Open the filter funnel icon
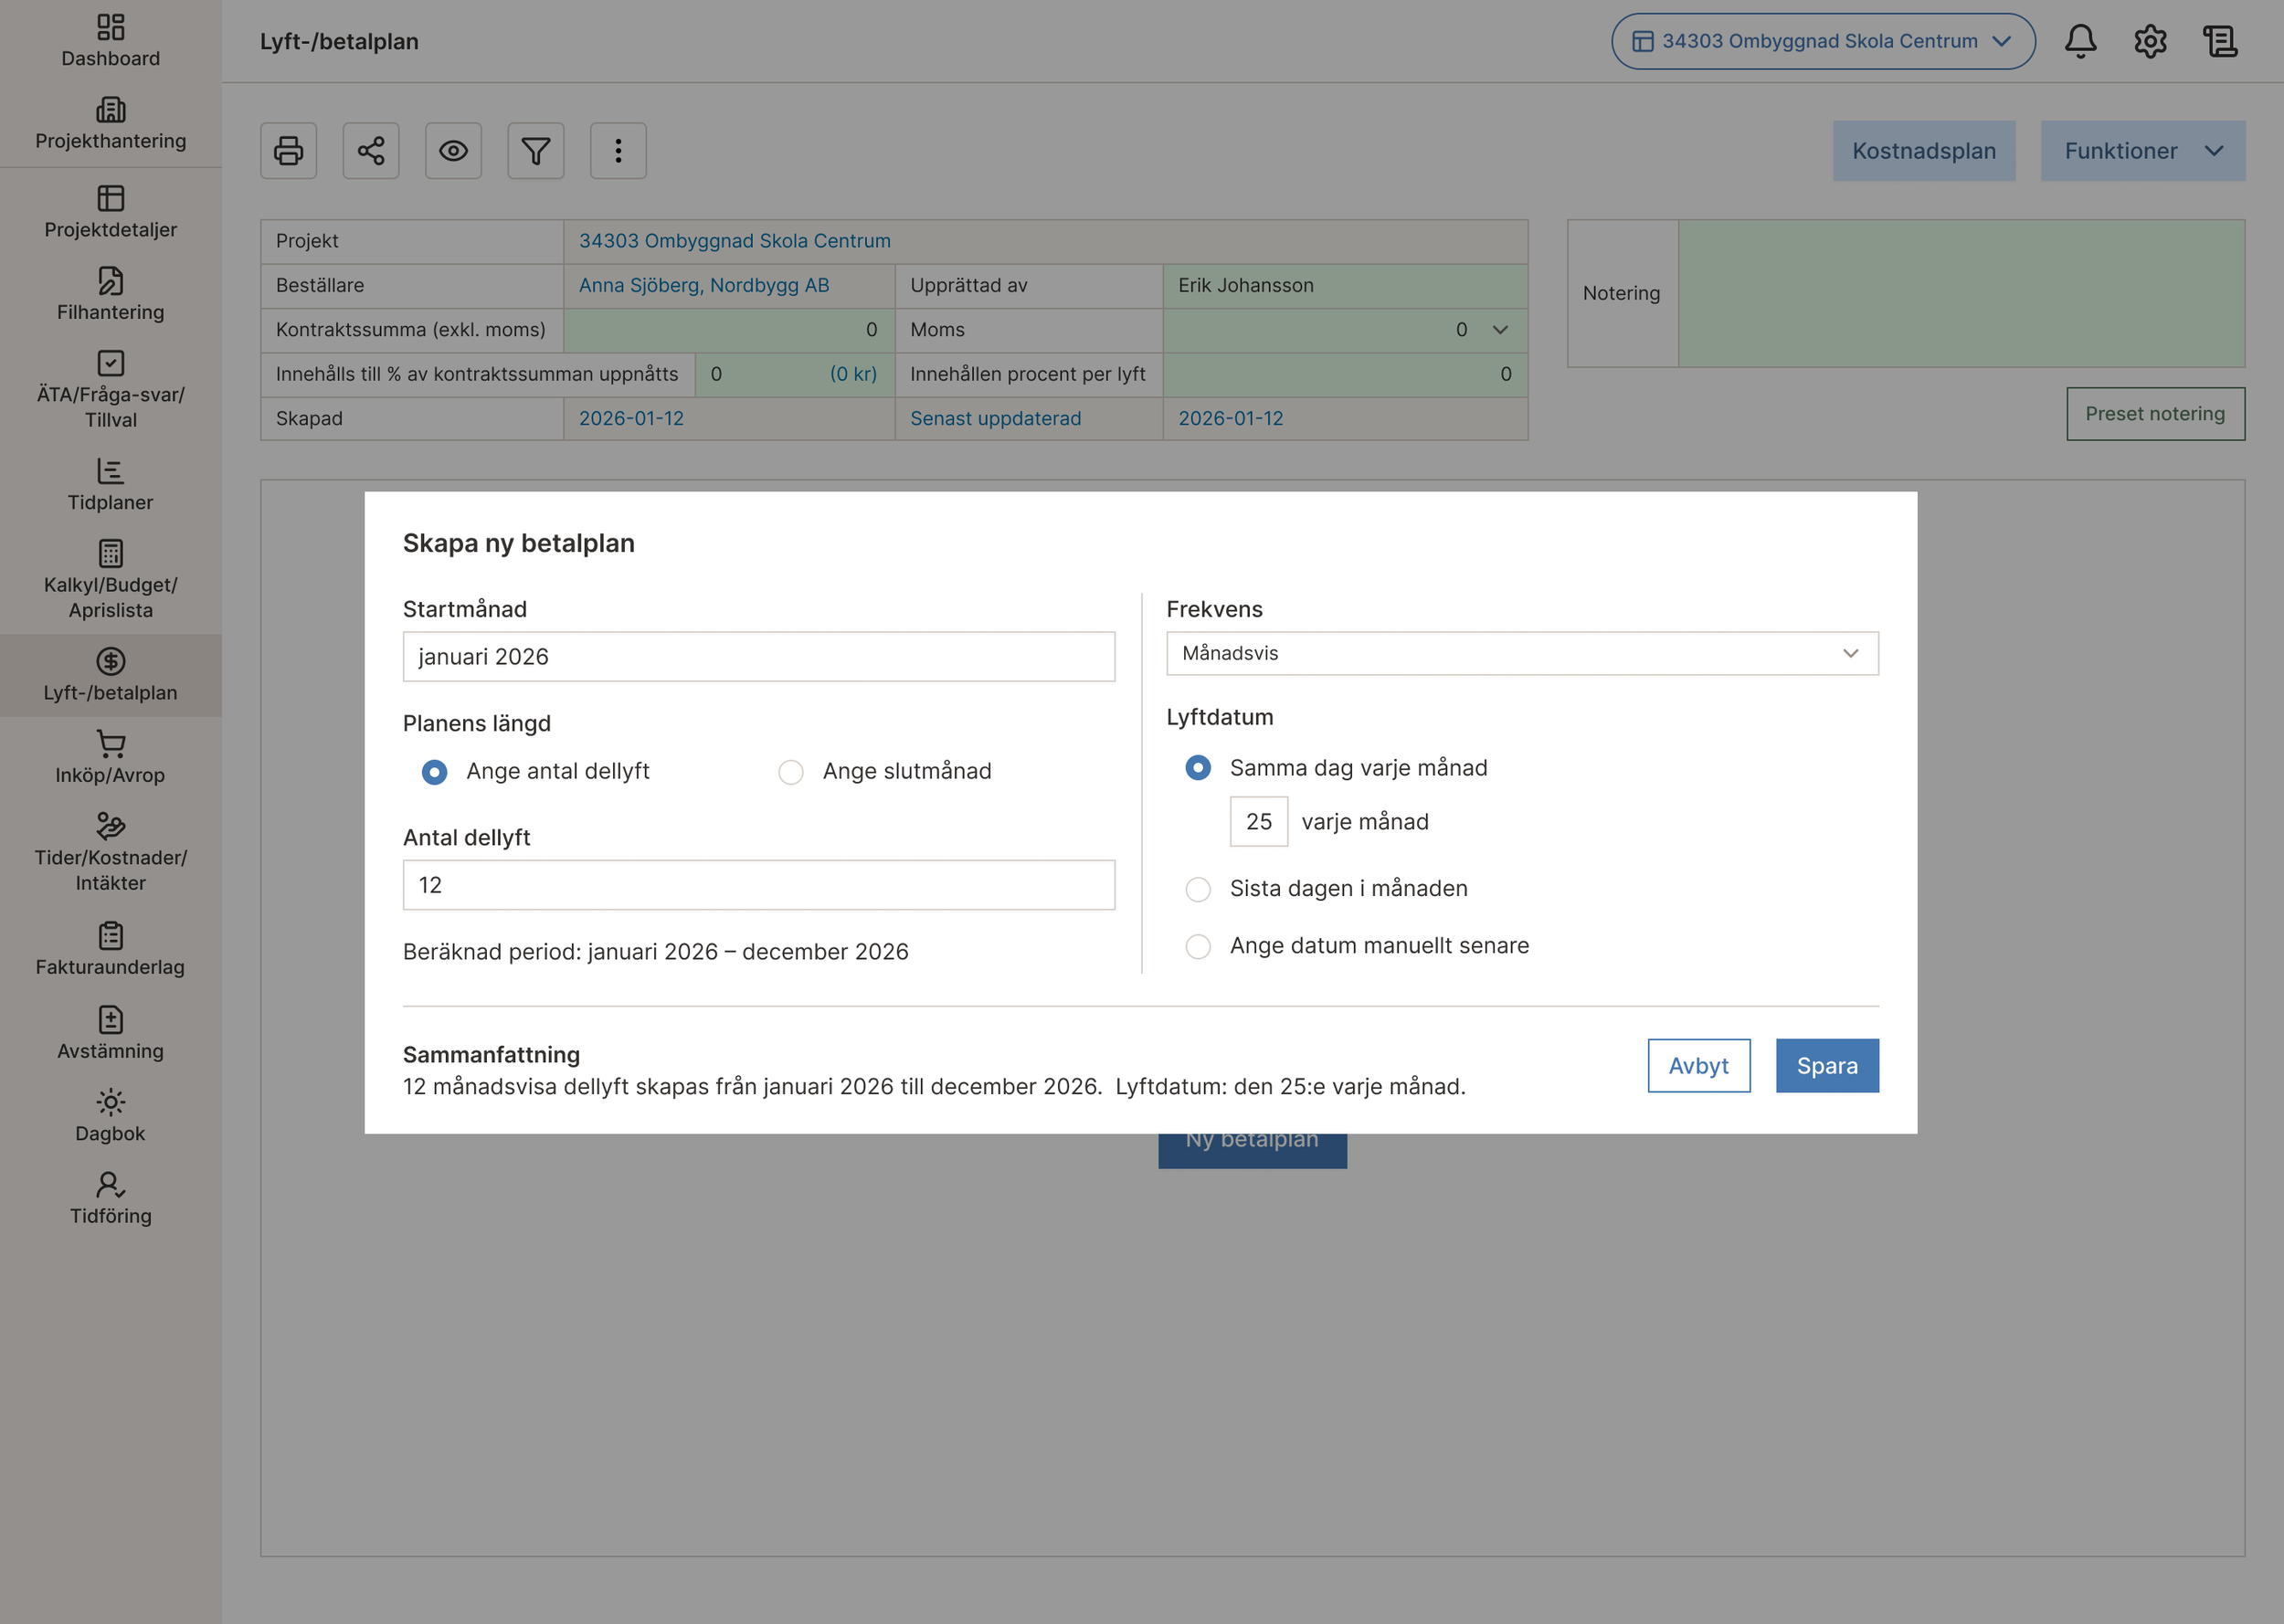This screenshot has width=2284, height=1624. (536, 151)
